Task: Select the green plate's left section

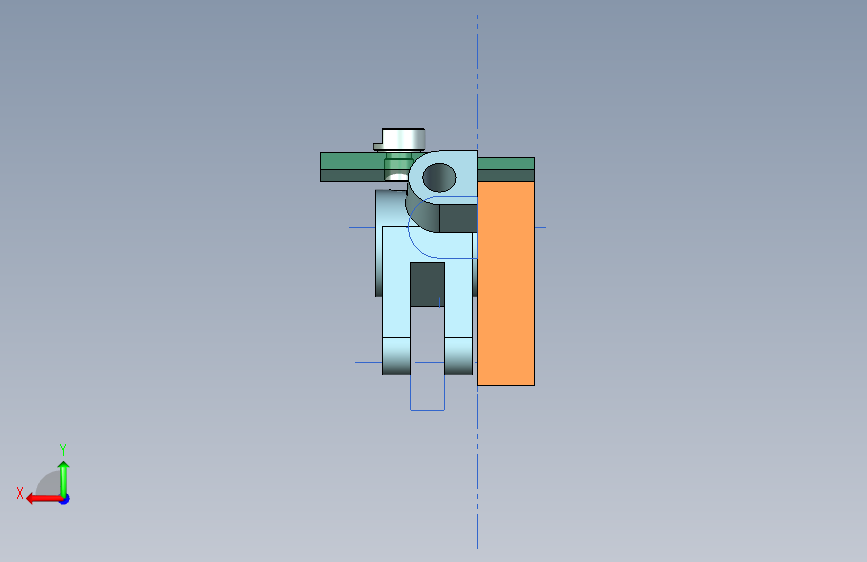Action: tap(352, 167)
